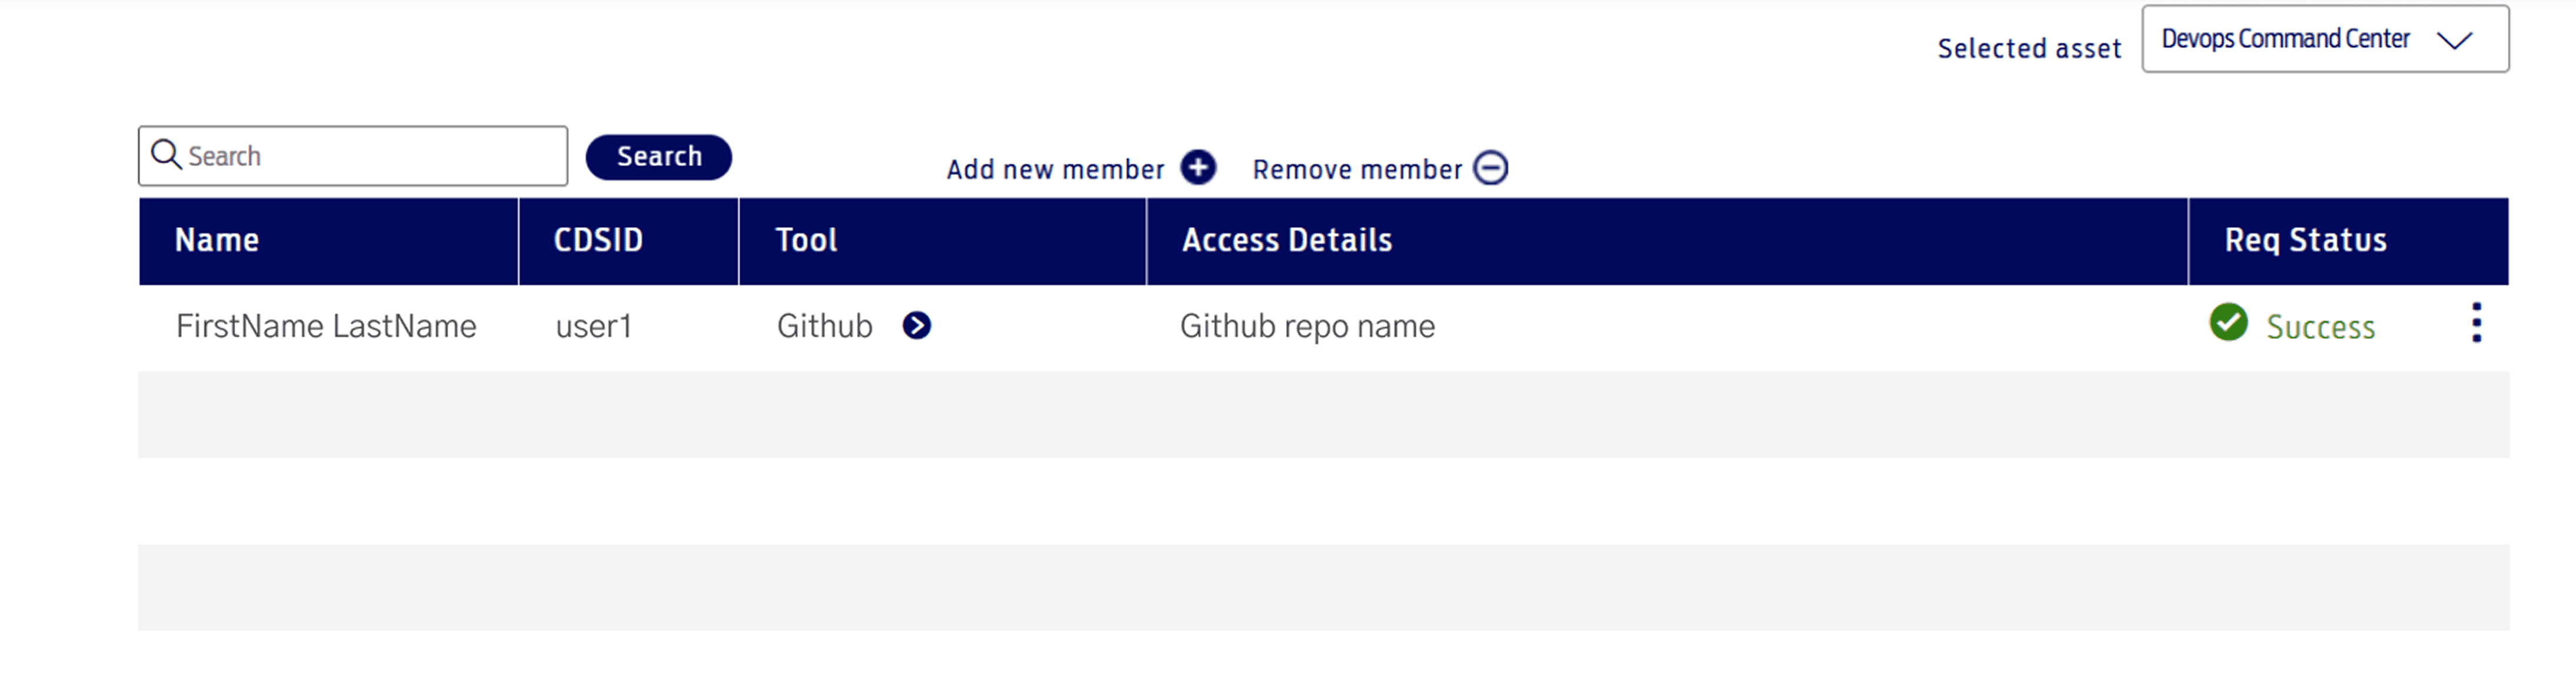Click the dark blue Search button

pyautogui.click(x=658, y=157)
